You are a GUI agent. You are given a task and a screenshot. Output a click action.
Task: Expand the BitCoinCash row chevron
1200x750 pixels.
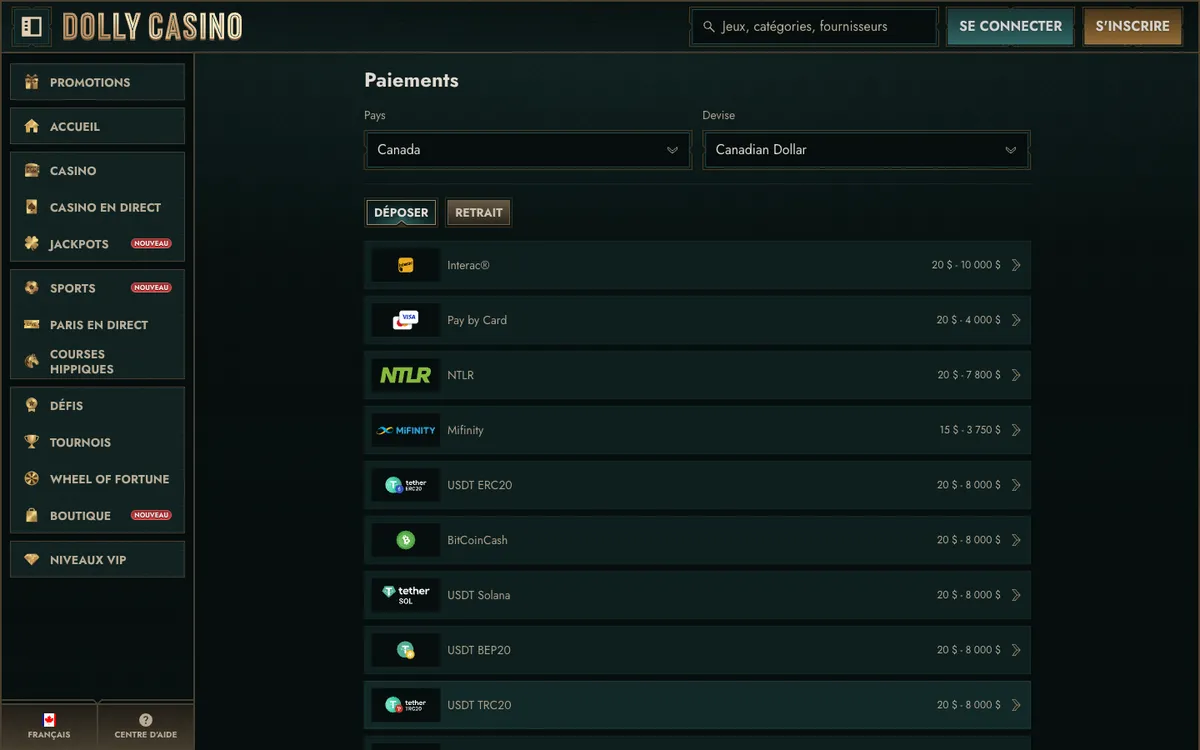click(1016, 540)
